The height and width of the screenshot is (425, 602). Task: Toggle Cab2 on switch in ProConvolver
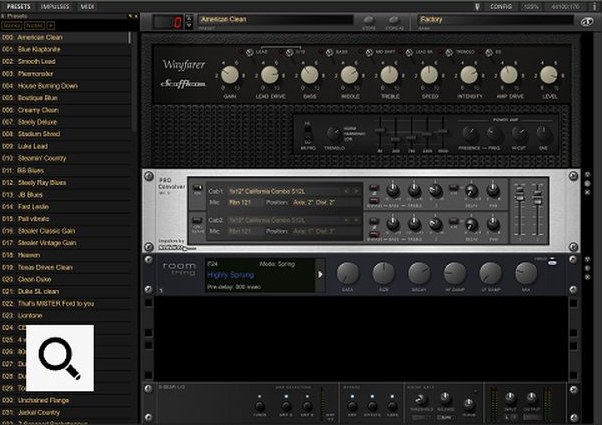click(x=197, y=222)
